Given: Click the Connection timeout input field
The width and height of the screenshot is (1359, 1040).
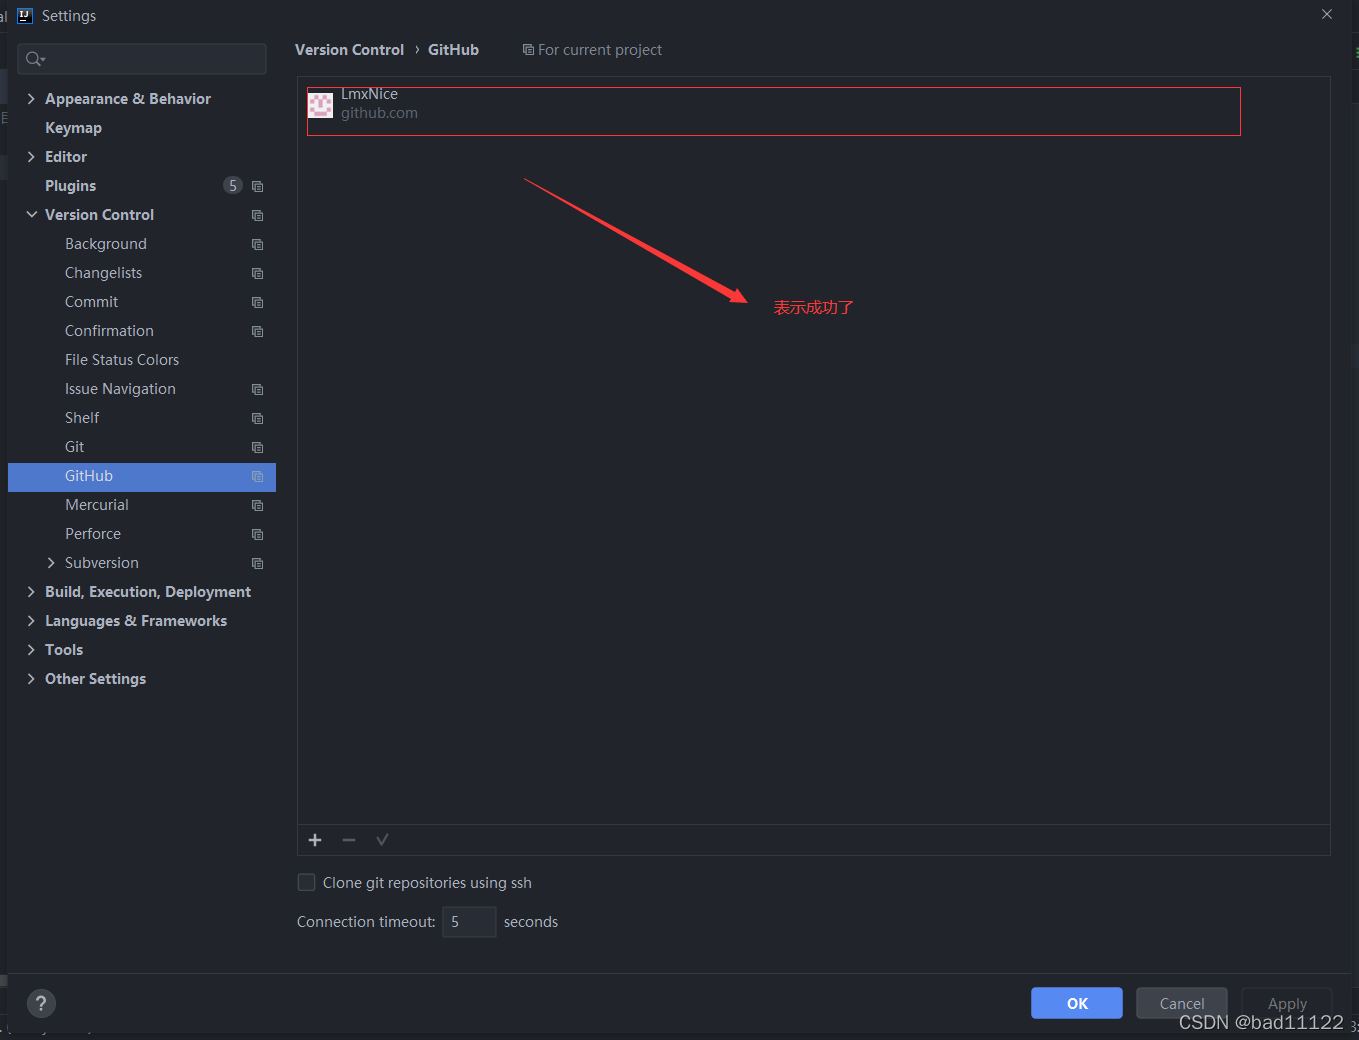Looking at the screenshot, I should click(469, 922).
